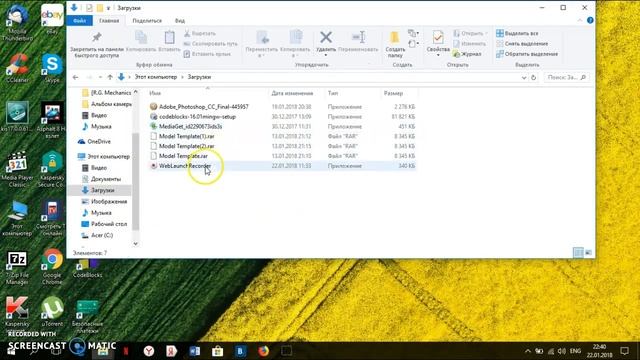Click Изменить in the ribbon
The height and width of the screenshot is (360, 640).
pyautogui.click(x=469, y=44)
